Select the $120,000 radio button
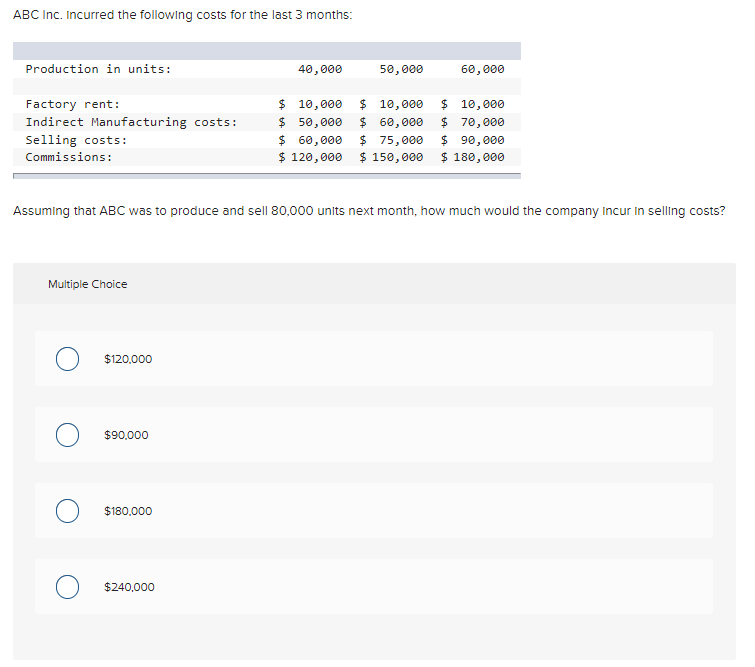Image resolution: width=755 pixels, height=667 pixels. [67, 359]
